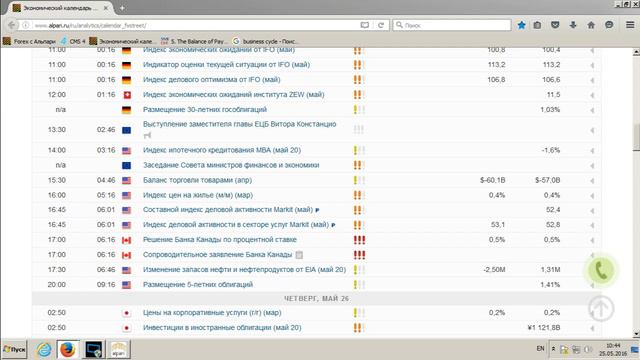This screenshot has height=360, width=640.
Task: Open Internet Explorer from taskbar
Action: coord(44,350)
